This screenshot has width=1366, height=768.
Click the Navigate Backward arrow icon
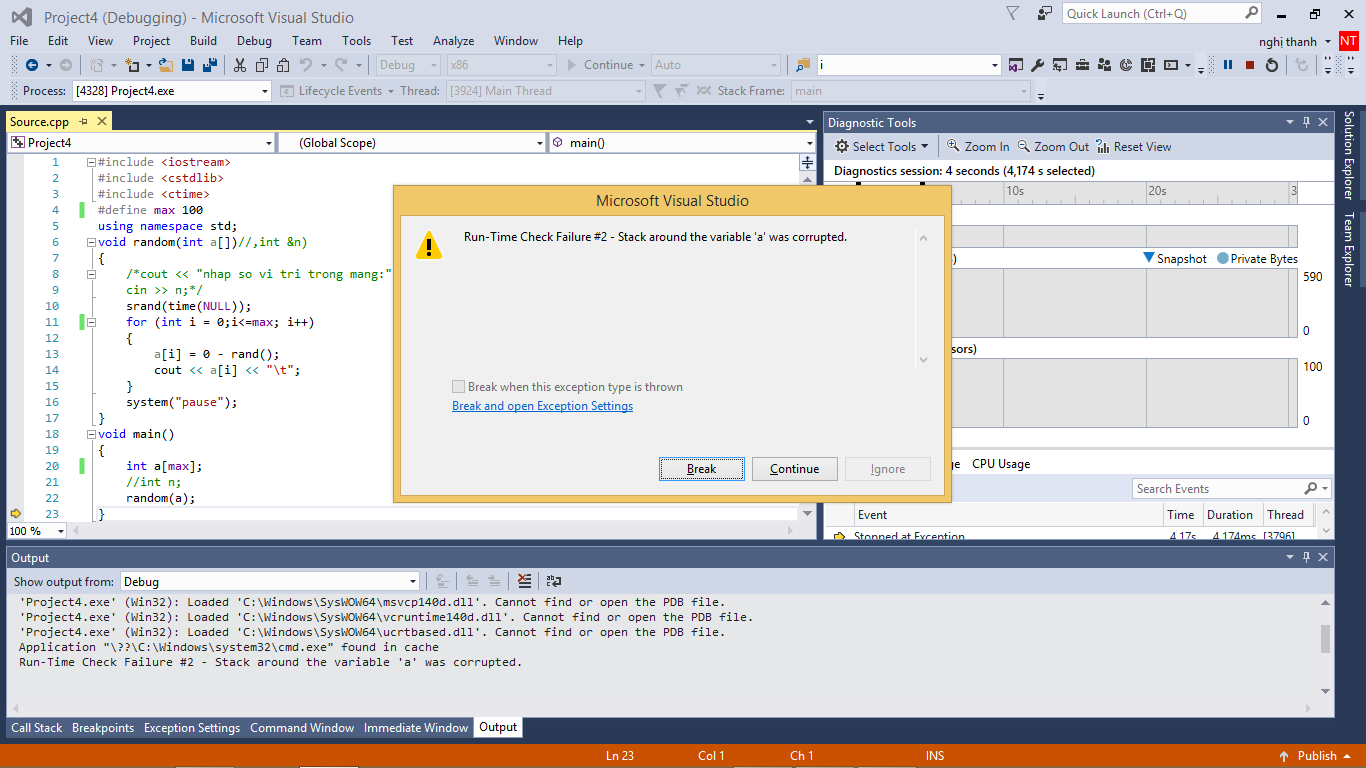click(31, 65)
